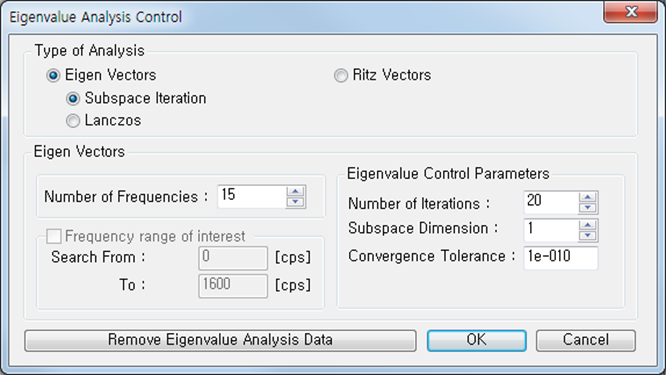The image size is (666, 375).
Task: Enable Frequency range of interest checkbox
Action: (x=54, y=236)
